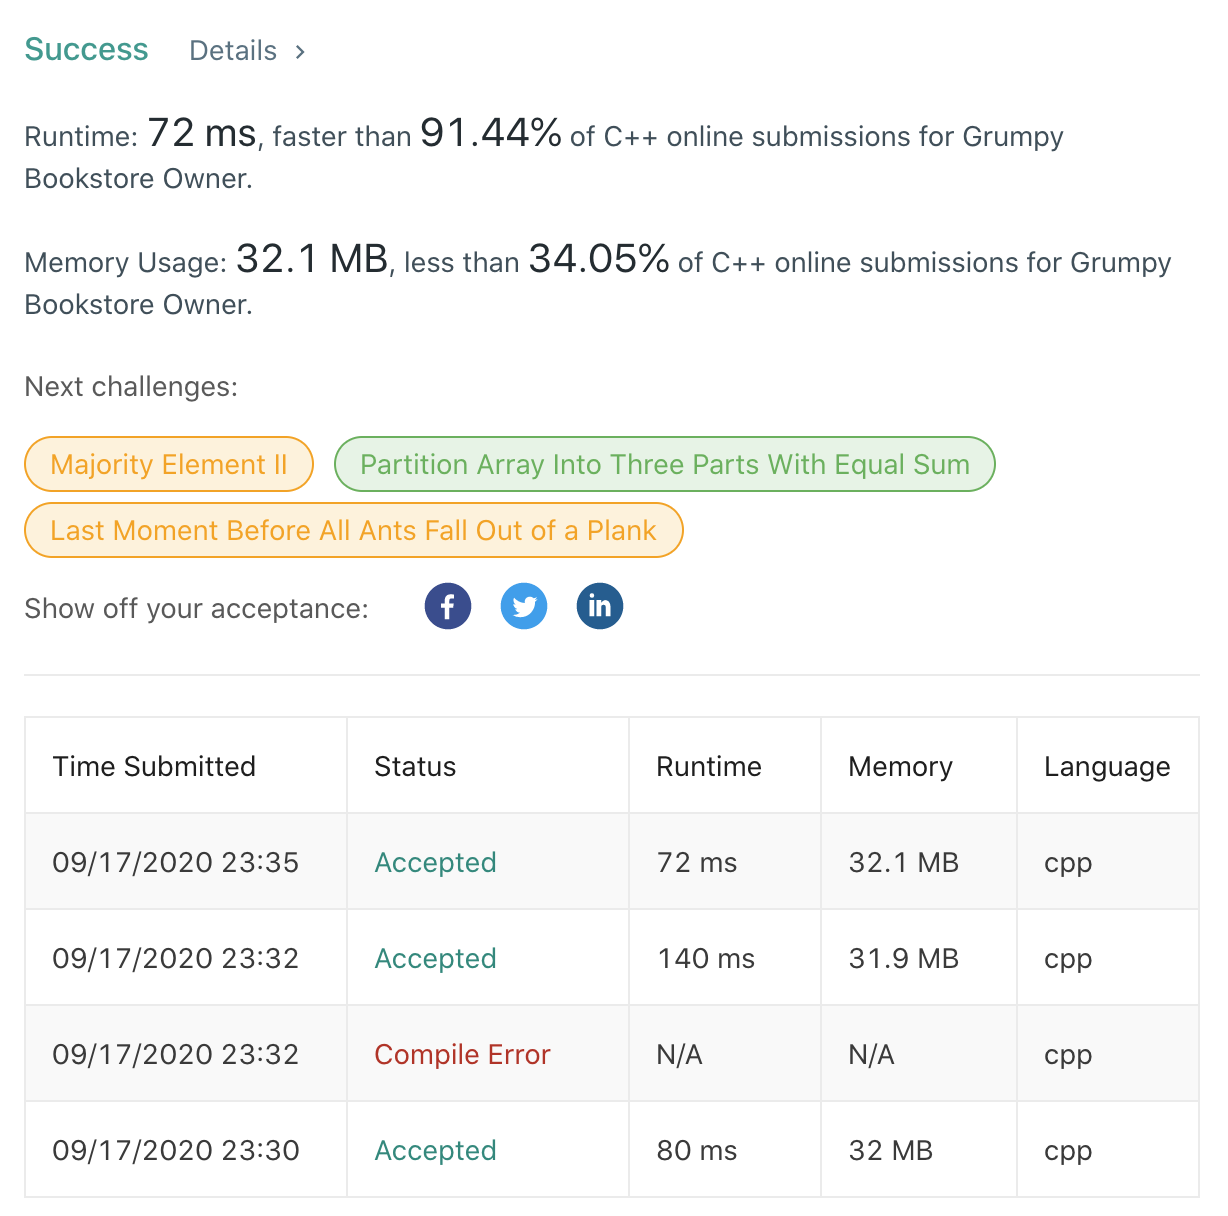Screen dimensions: 1228x1216
Task: Click the Memory column header
Action: tap(900, 766)
